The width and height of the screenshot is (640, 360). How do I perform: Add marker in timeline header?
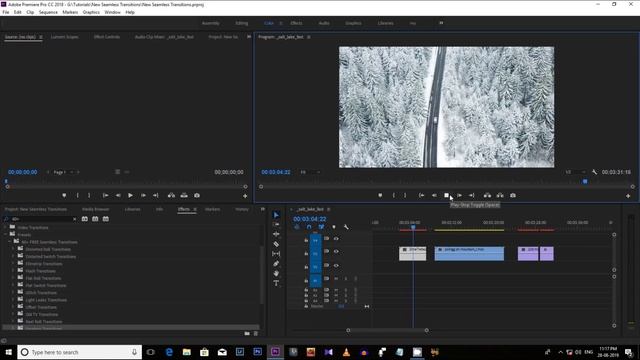pyautogui.click(x=334, y=227)
